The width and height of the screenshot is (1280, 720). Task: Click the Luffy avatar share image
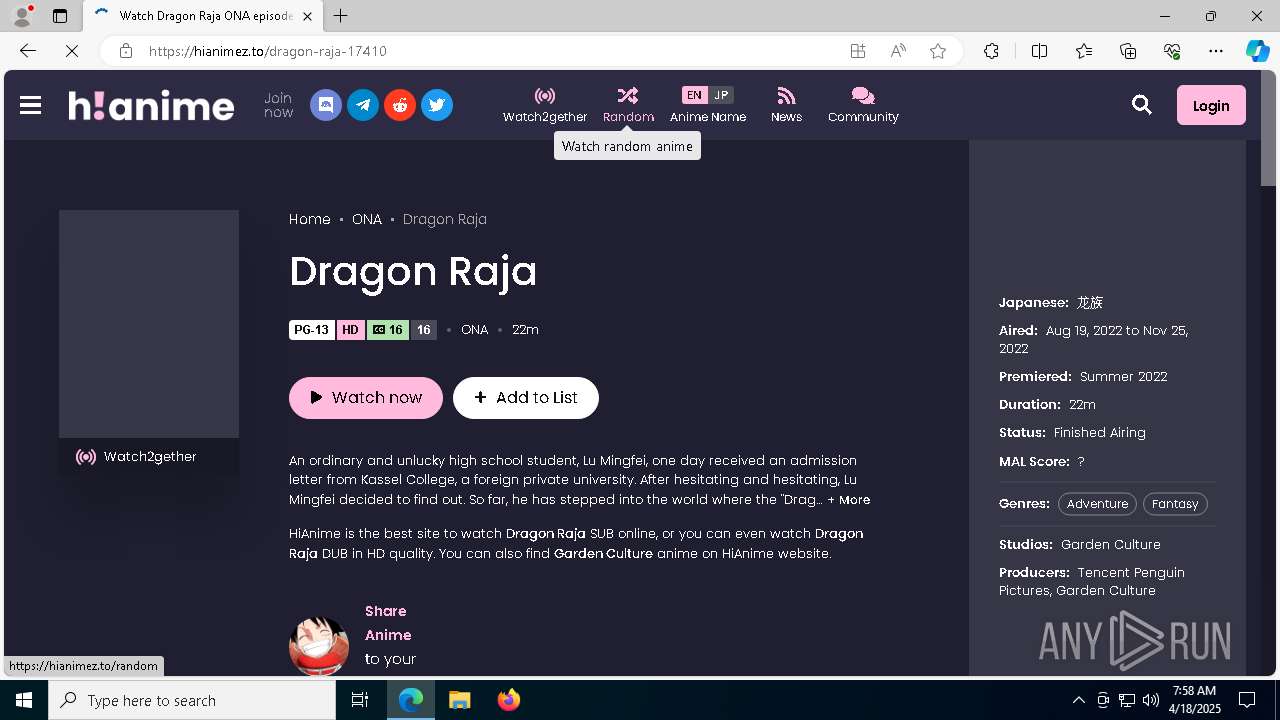point(319,645)
